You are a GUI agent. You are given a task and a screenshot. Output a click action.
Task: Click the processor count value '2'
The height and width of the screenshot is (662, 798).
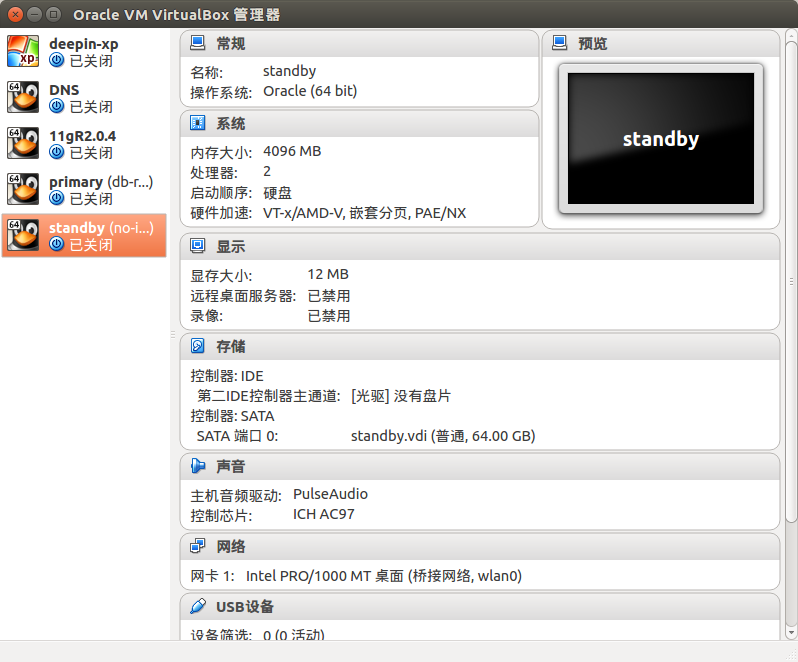[267, 171]
